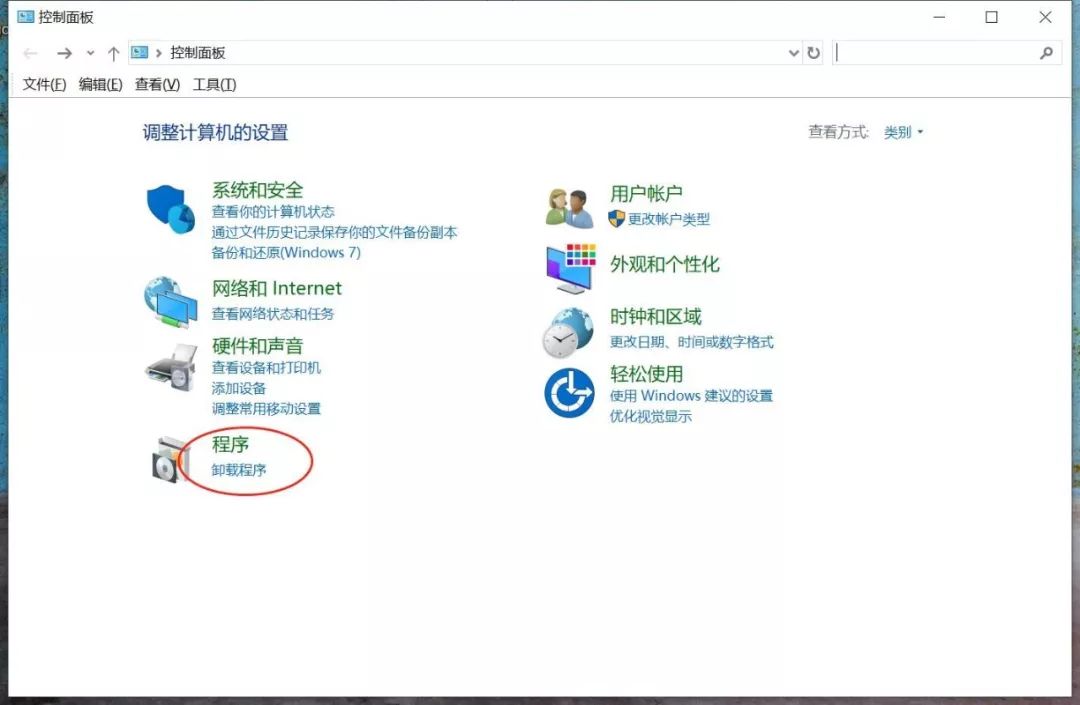Click the Control Panel title bar icon

(25, 17)
